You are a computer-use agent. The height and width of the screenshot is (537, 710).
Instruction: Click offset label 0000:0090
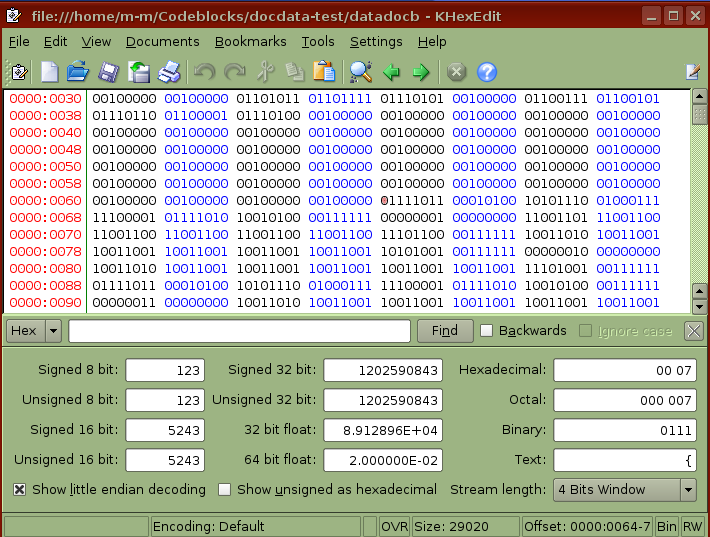pyautogui.click(x=45, y=302)
